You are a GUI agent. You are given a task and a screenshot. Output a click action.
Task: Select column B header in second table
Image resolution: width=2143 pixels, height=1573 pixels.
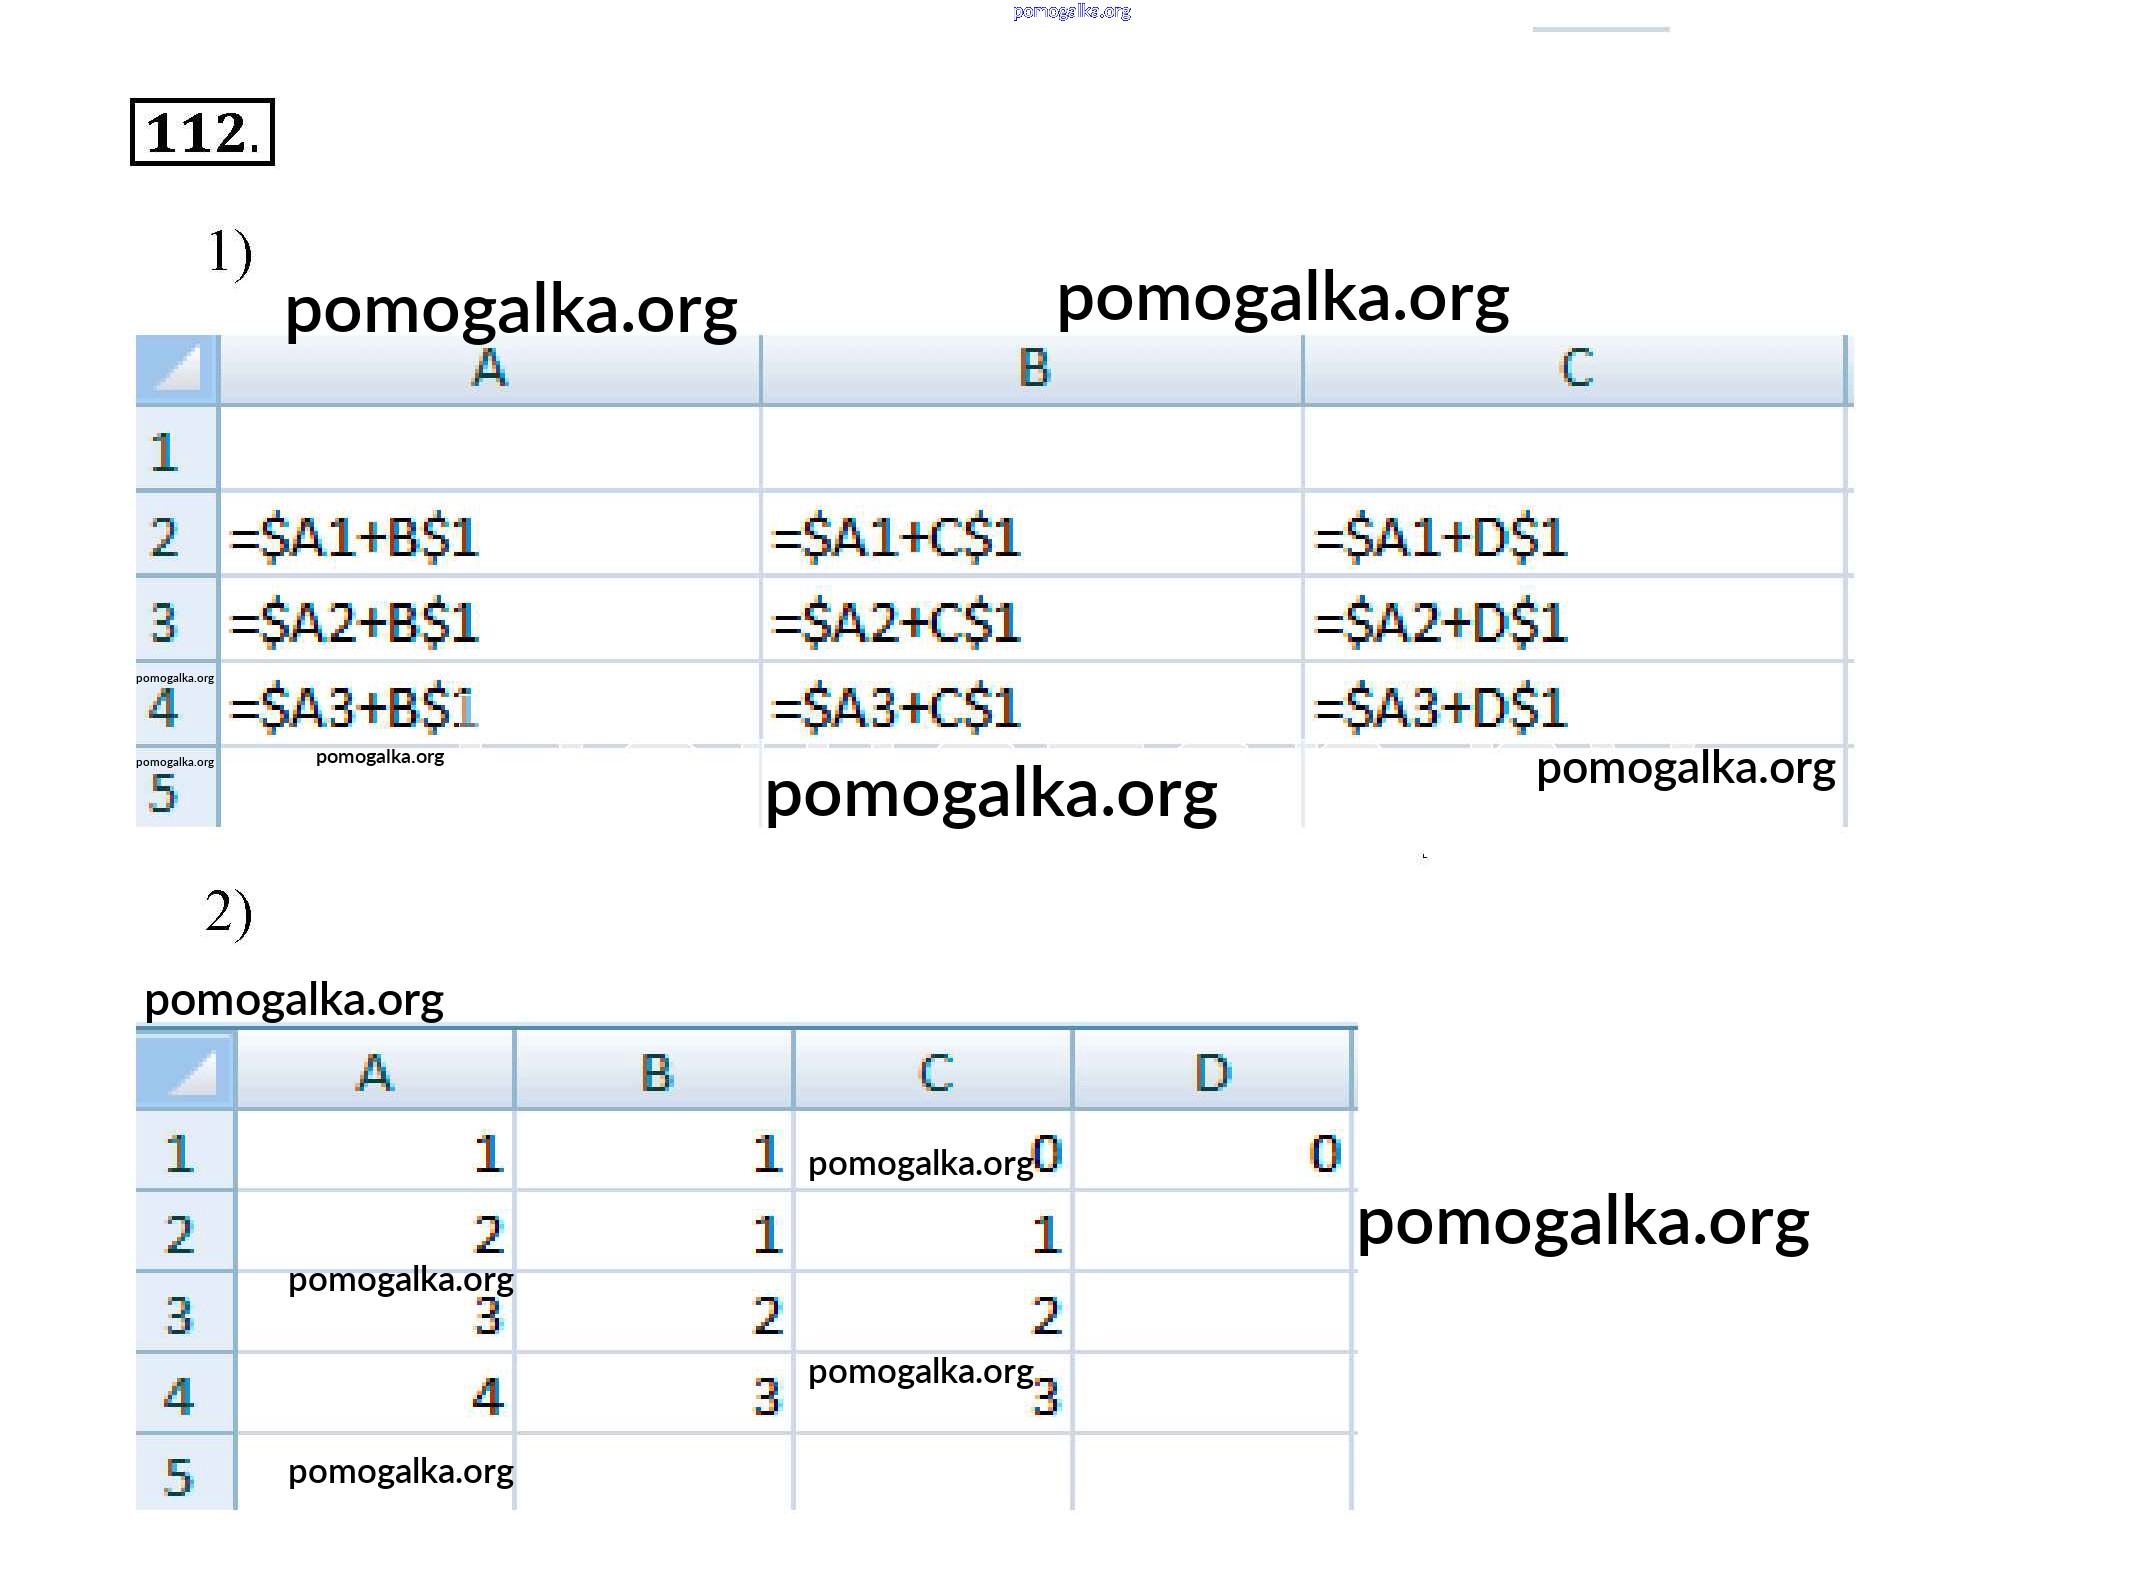(655, 1072)
